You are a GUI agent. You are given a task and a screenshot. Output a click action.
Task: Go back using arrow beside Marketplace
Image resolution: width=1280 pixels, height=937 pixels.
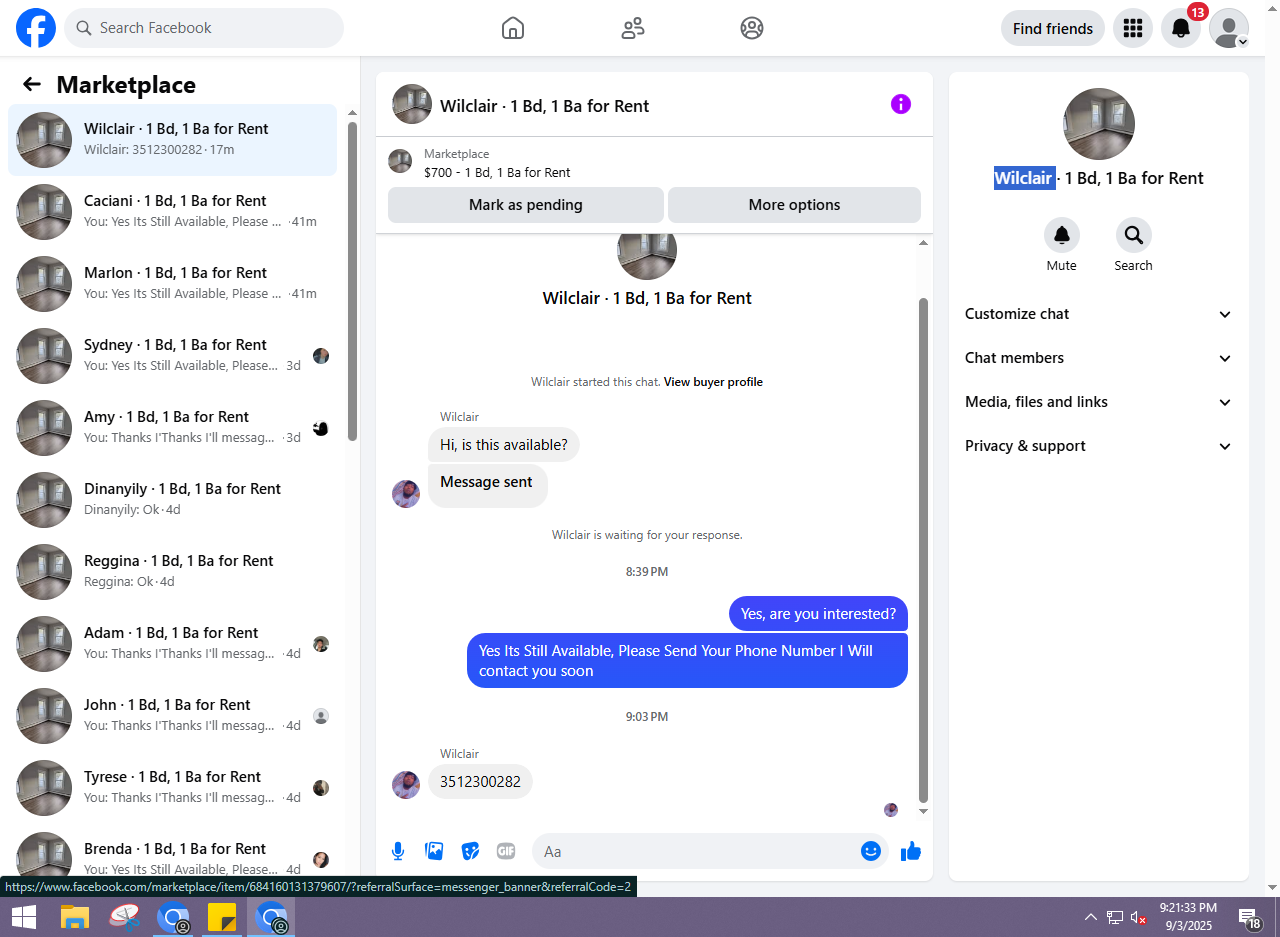pyautogui.click(x=32, y=85)
